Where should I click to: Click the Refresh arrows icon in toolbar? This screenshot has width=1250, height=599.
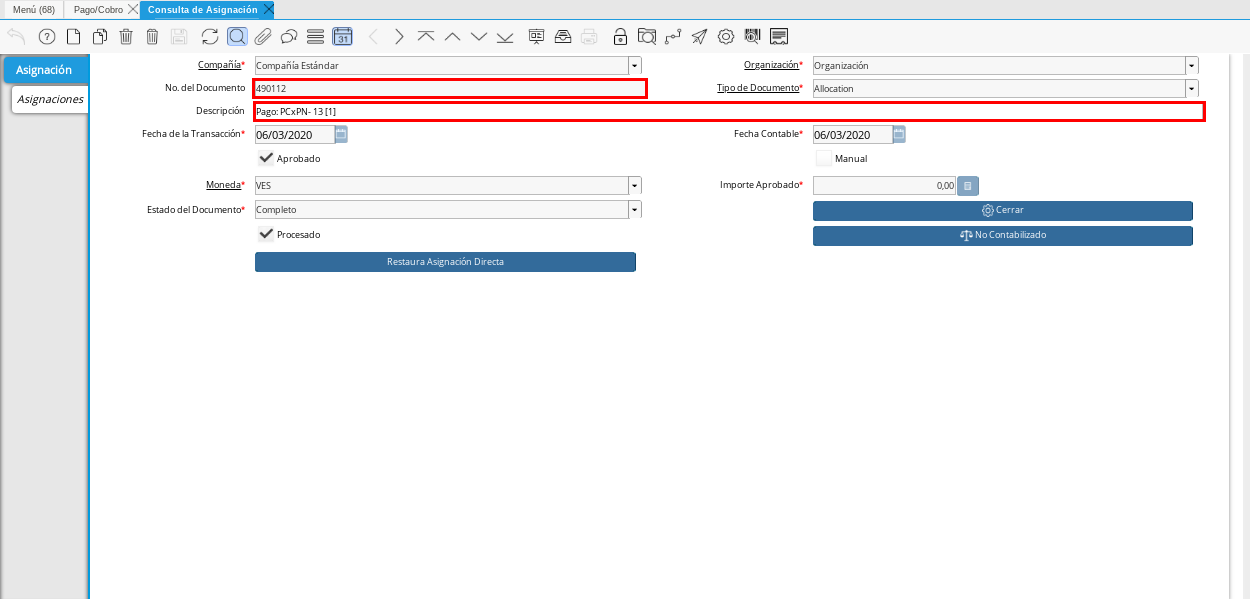(210, 37)
